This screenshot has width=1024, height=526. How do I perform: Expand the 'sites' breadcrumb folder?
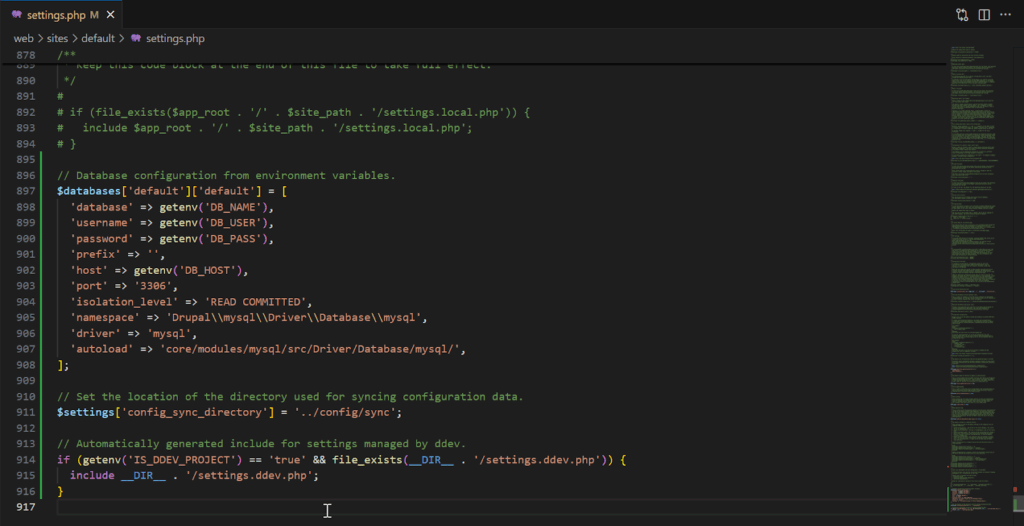click(55, 38)
